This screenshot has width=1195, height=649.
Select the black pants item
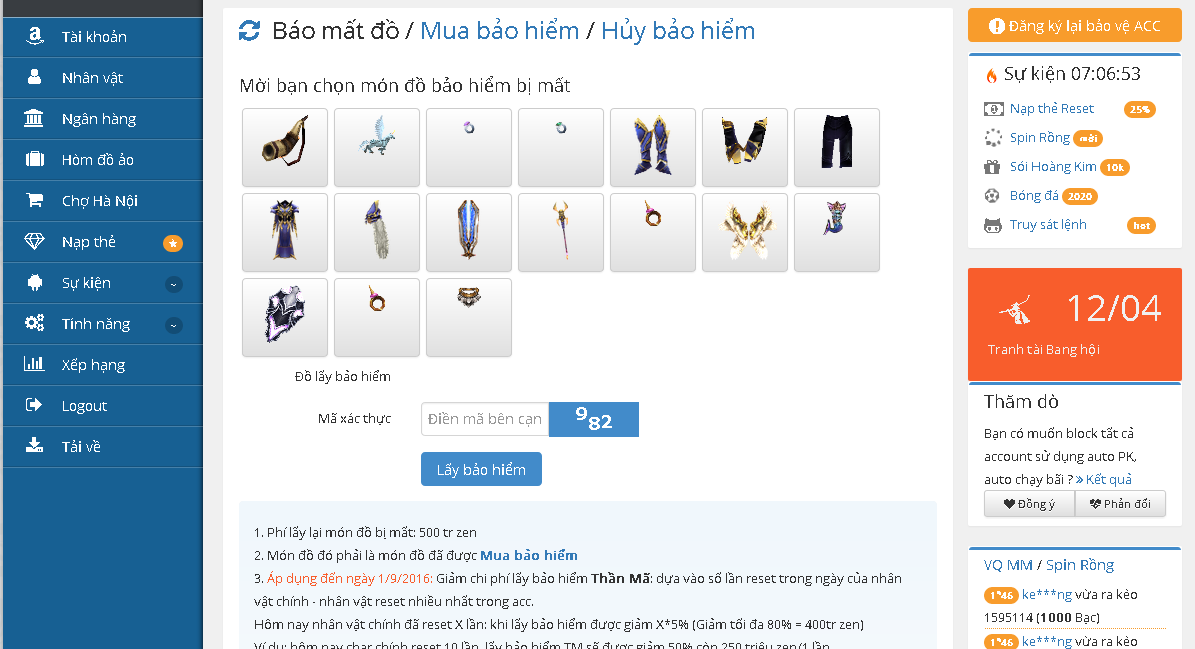point(837,148)
